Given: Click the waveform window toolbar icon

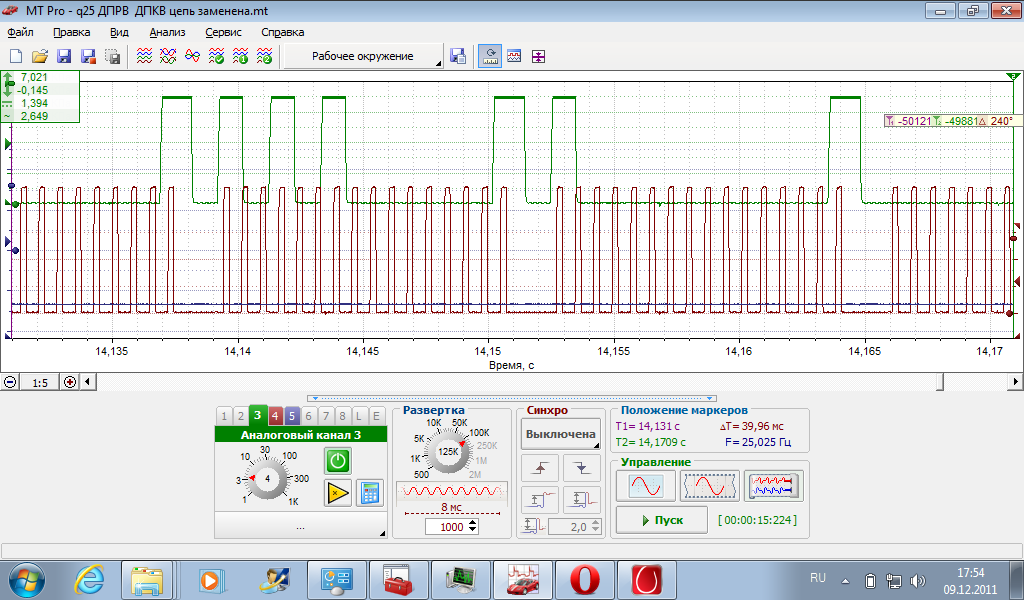Looking at the screenshot, I should (514, 57).
